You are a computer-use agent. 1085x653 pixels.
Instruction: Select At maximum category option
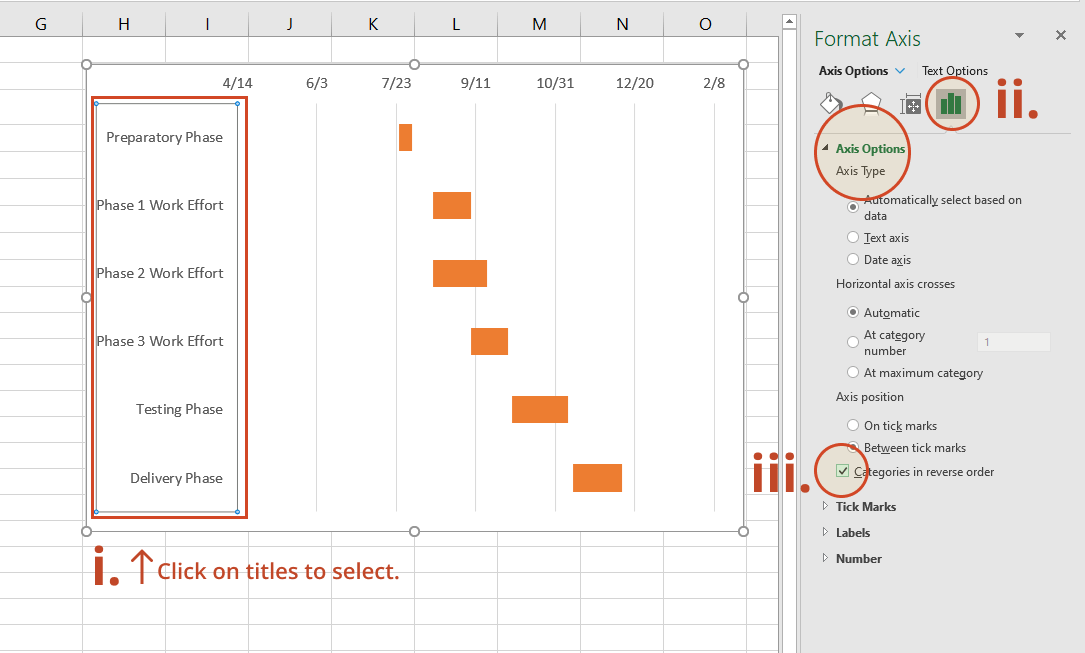(852, 372)
